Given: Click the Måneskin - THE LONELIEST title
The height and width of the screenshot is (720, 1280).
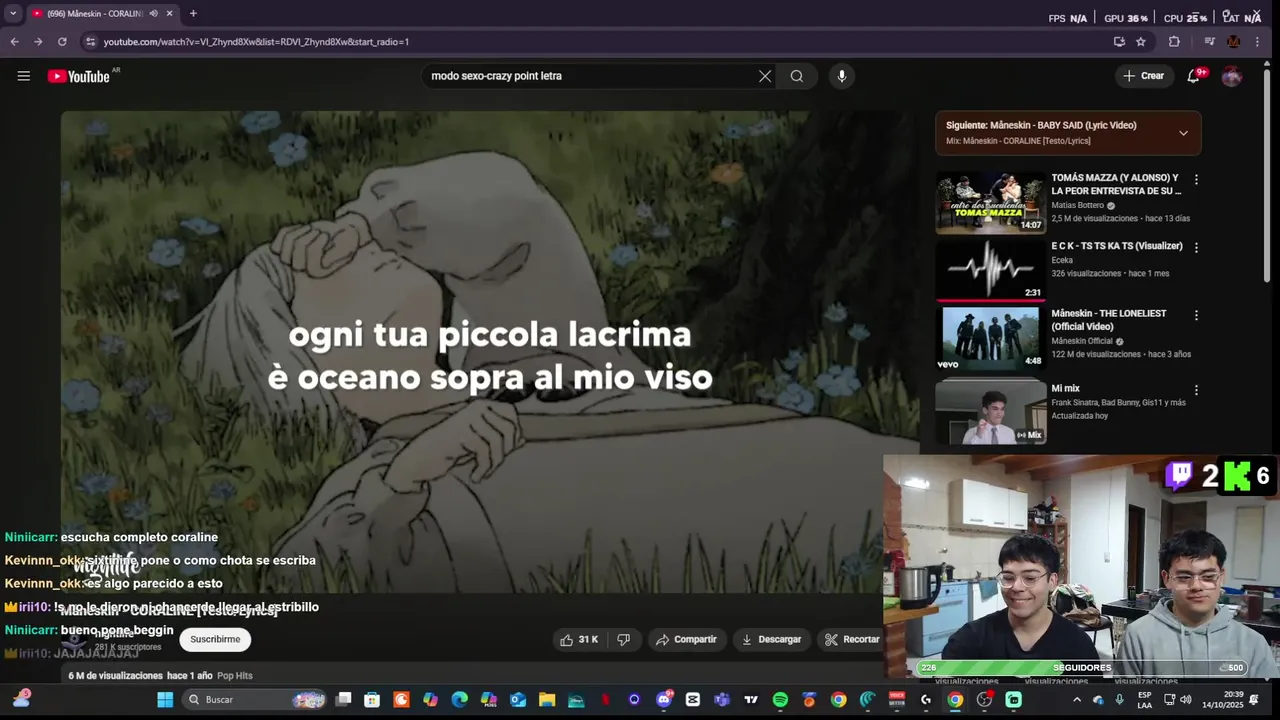Looking at the screenshot, I should pos(1109,319).
